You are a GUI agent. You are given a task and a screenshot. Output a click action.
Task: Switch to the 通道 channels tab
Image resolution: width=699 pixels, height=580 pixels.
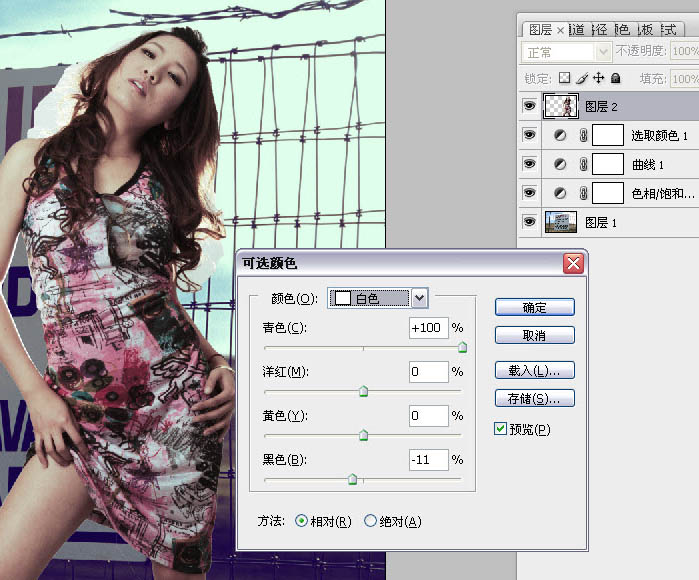pos(579,30)
